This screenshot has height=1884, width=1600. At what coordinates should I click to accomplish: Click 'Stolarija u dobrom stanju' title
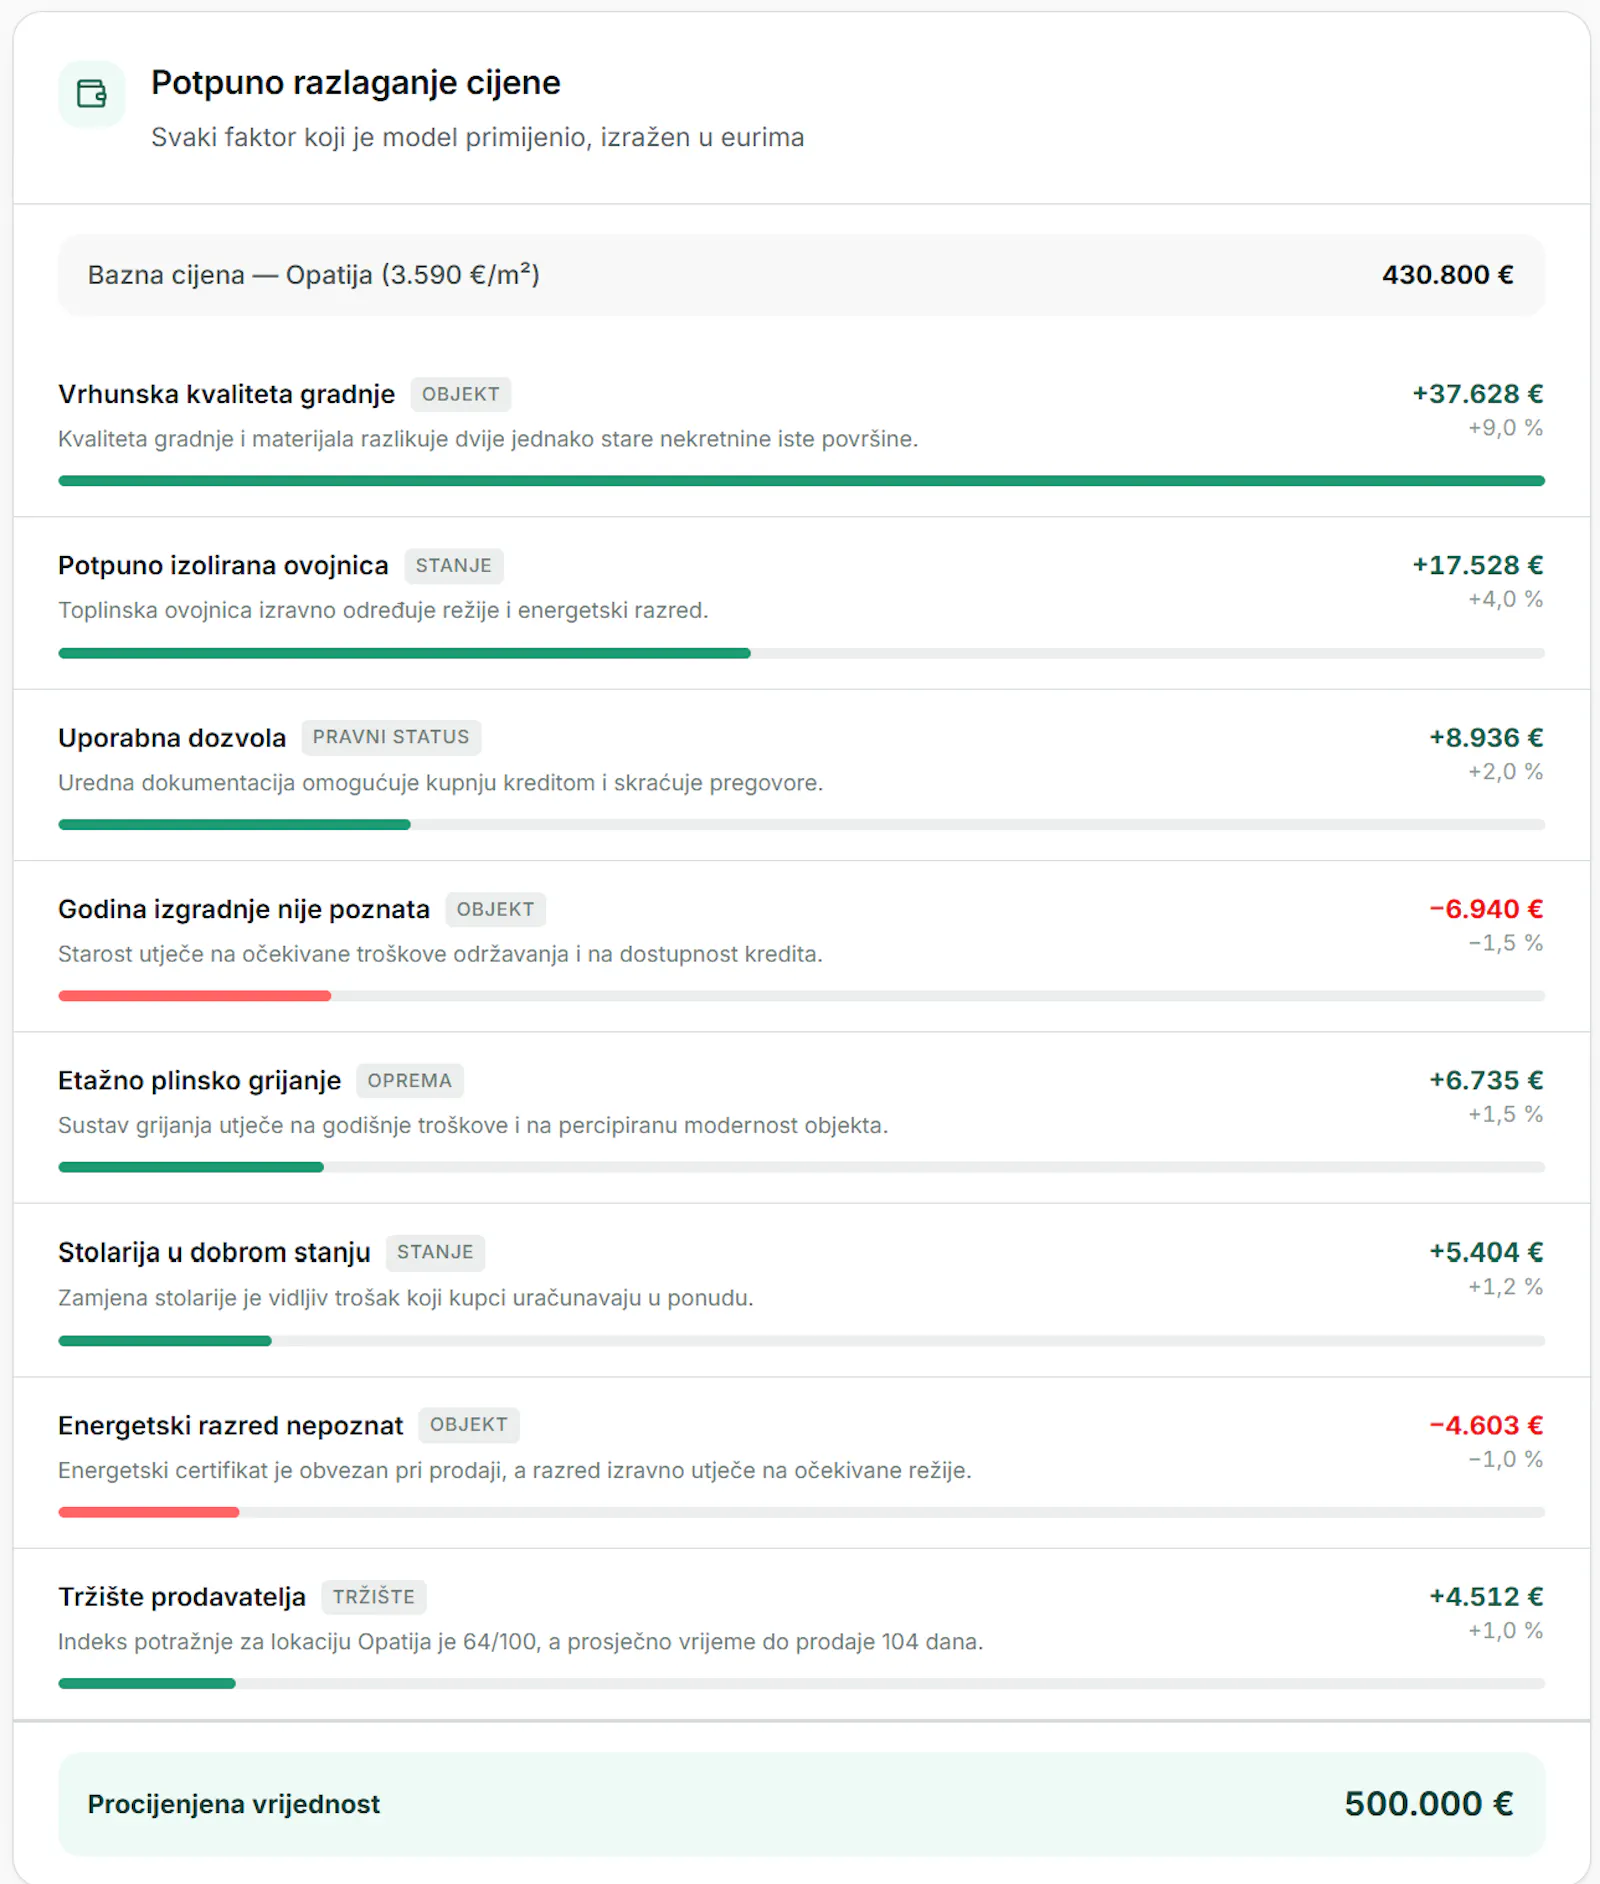click(214, 1252)
